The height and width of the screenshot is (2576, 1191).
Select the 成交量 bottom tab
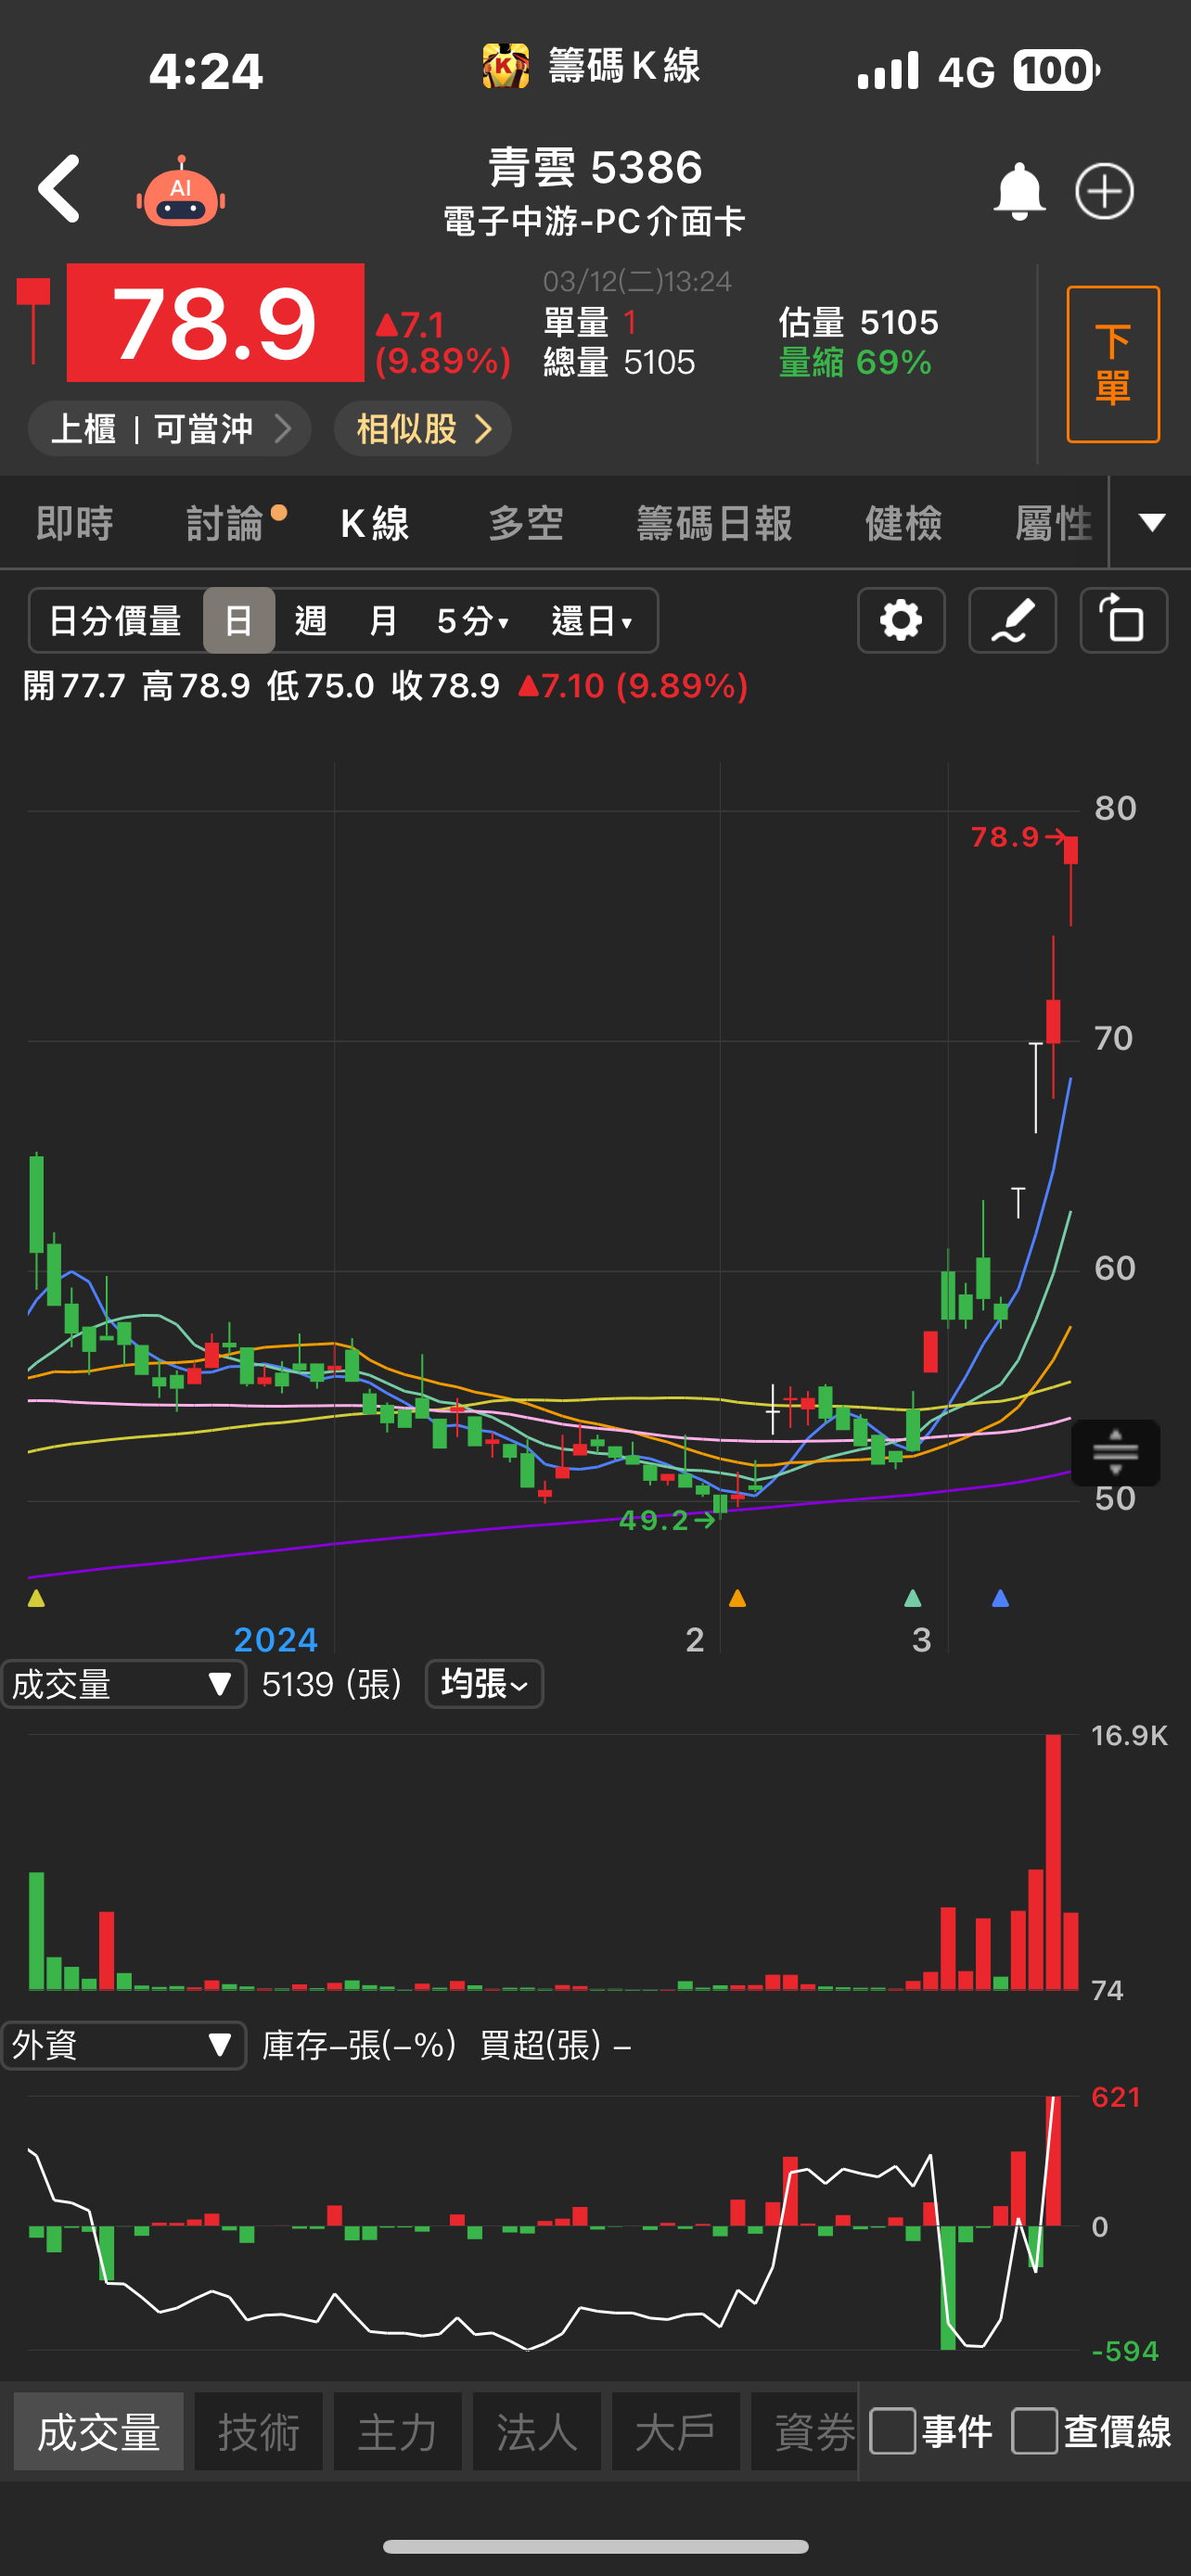pos(99,2431)
